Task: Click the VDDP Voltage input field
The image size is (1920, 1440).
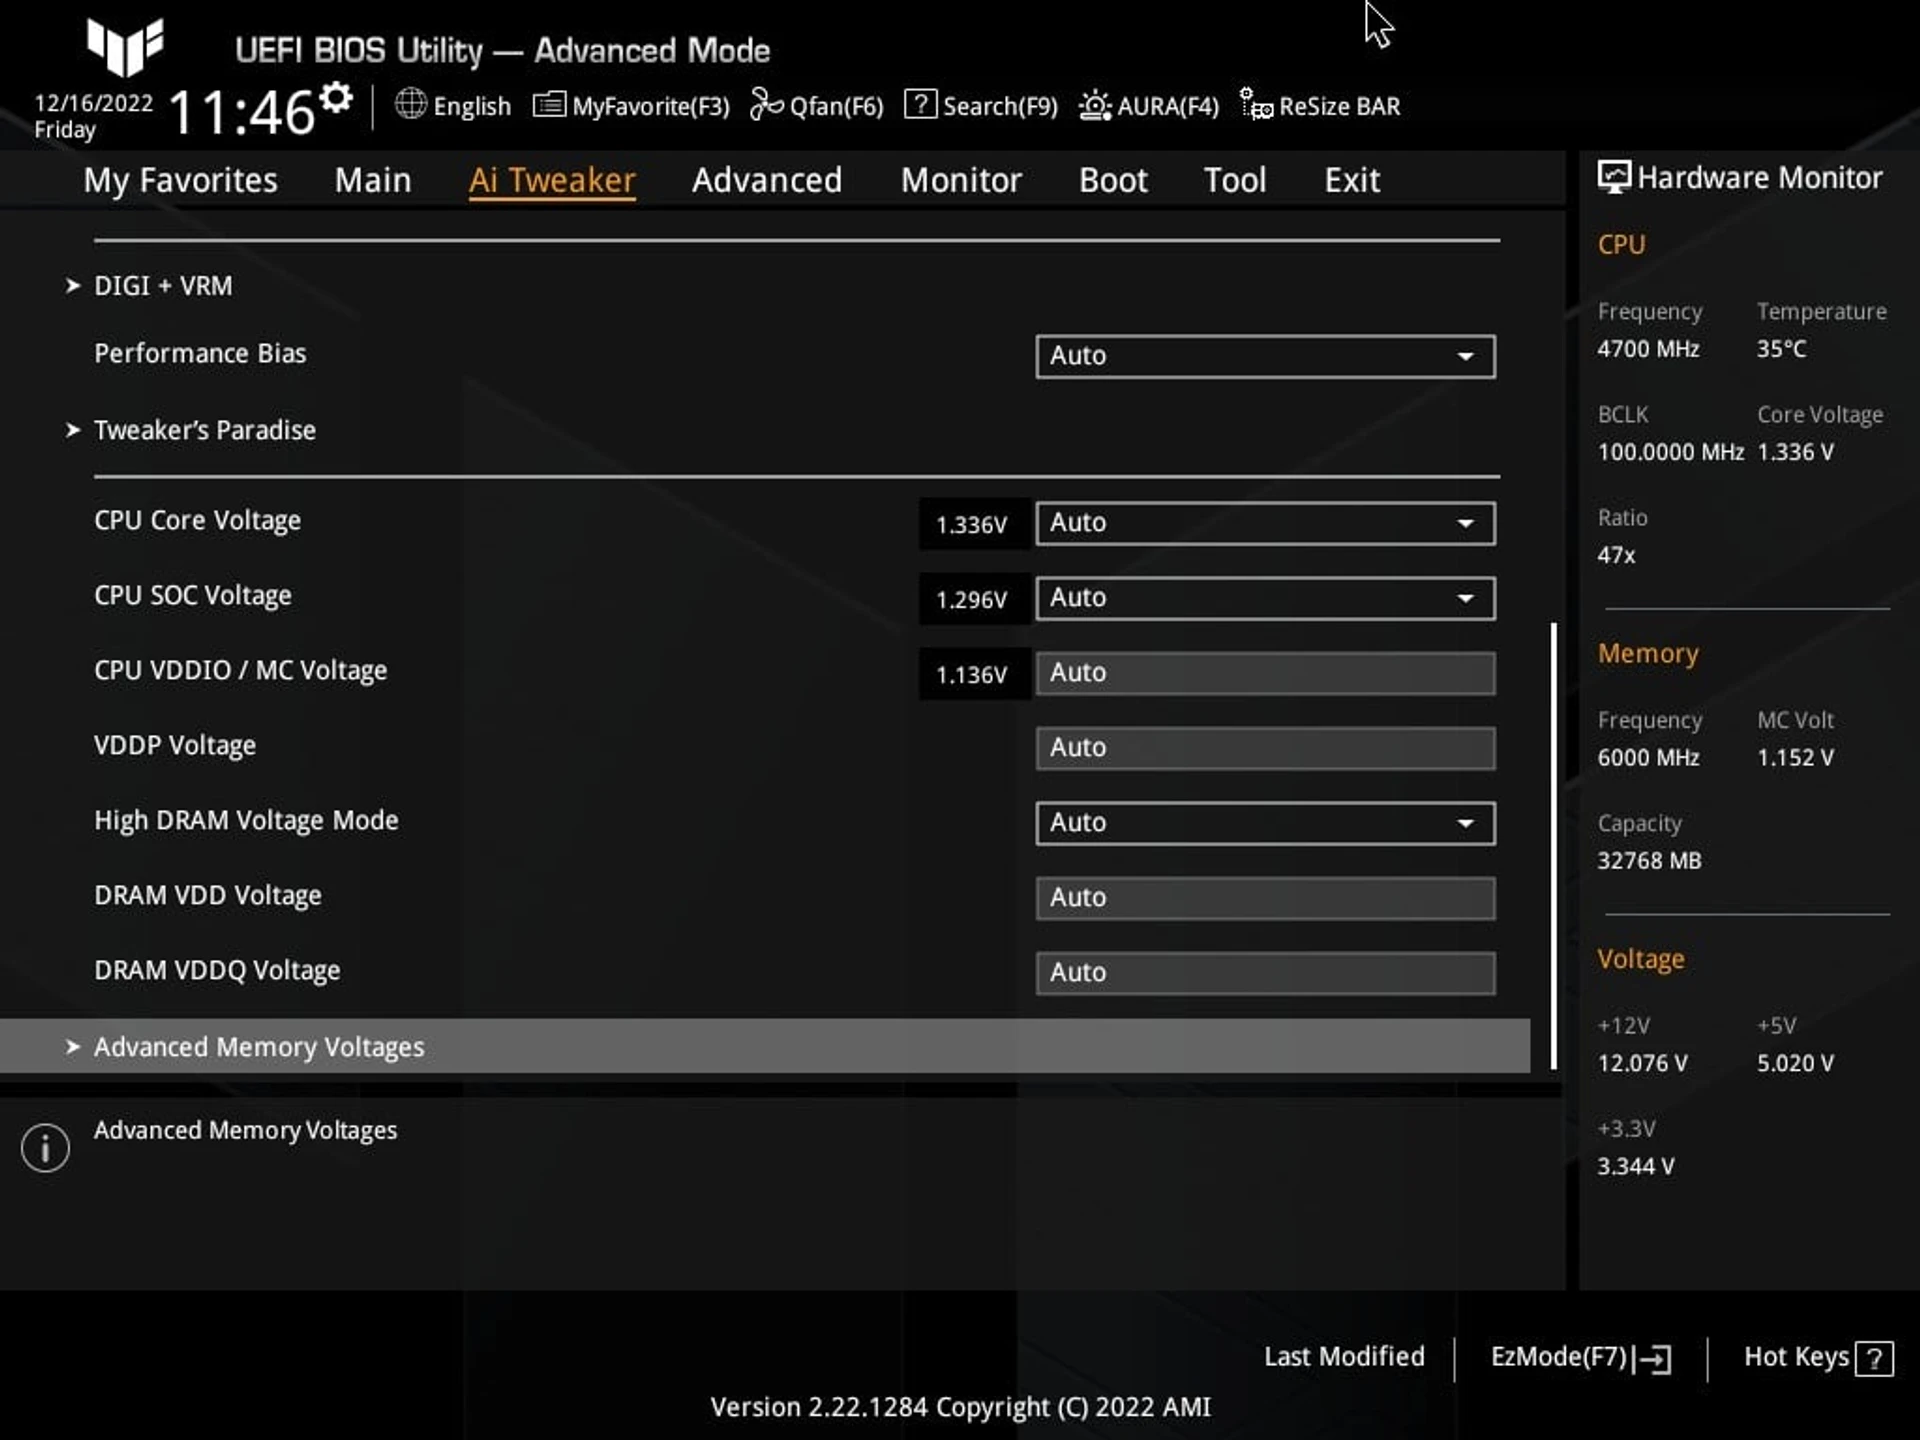Action: (x=1265, y=748)
